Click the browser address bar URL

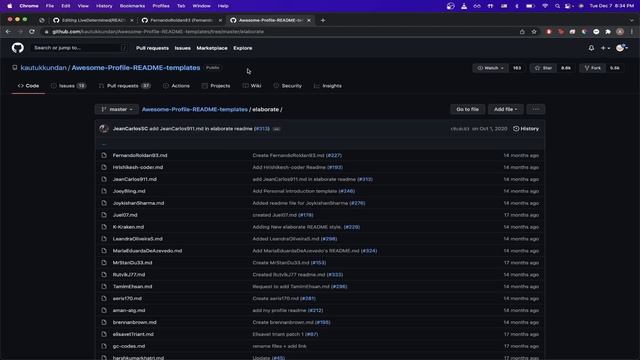(158, 31)
